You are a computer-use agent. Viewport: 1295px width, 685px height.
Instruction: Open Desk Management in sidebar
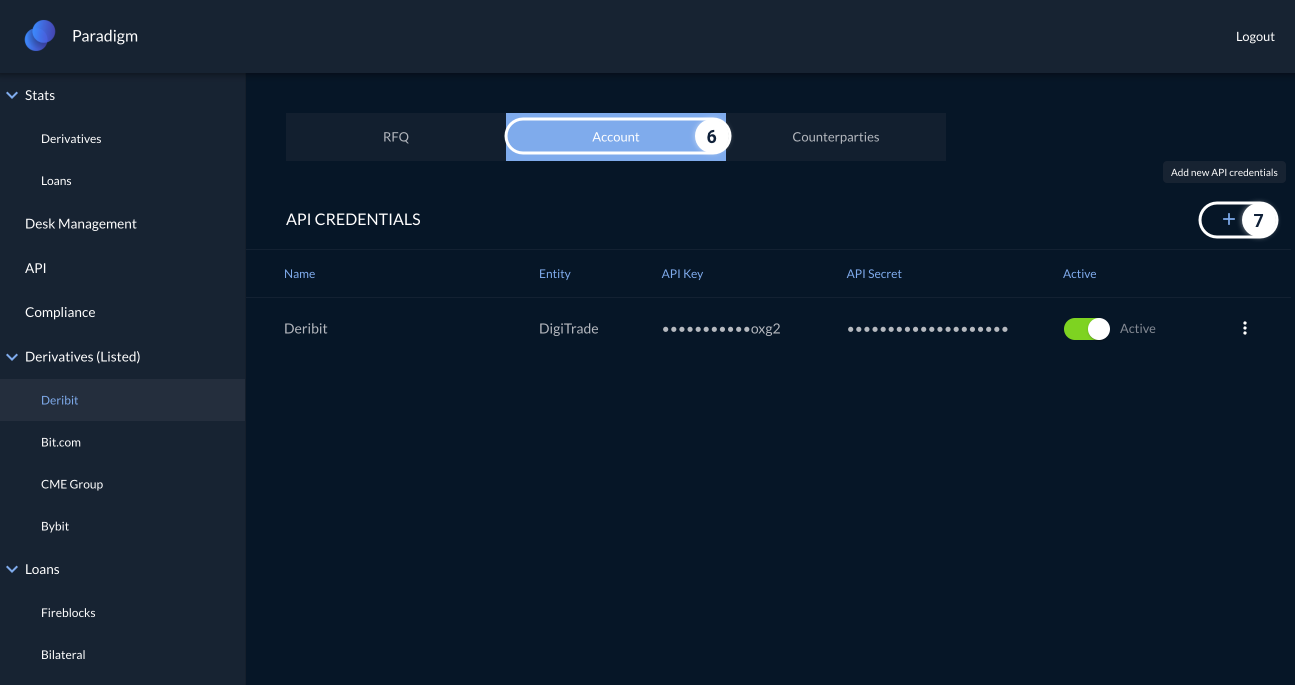(x=81, y=224)
